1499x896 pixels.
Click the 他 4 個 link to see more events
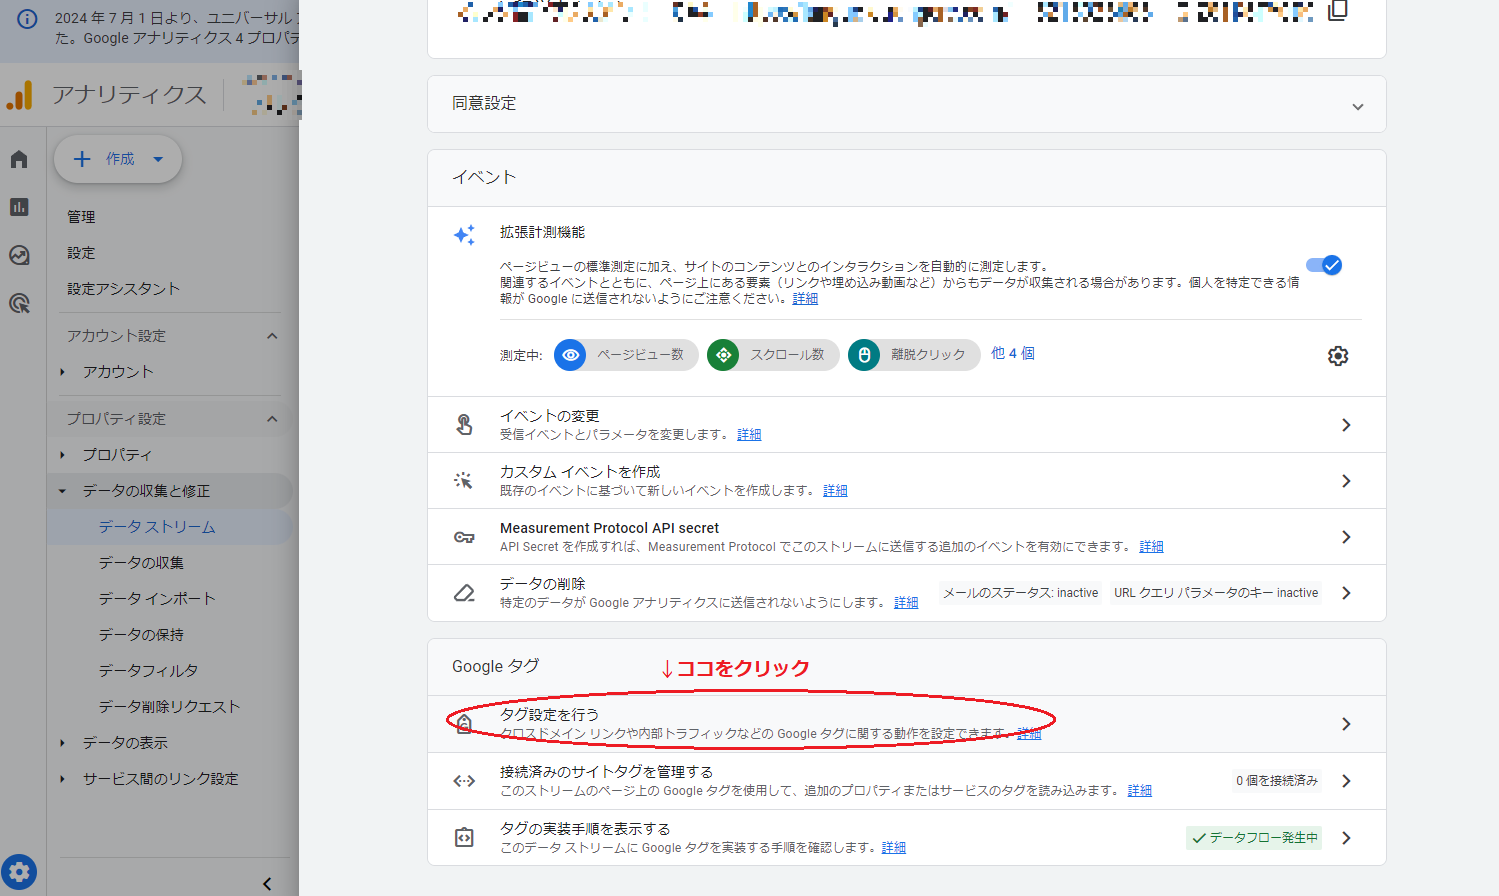point(1012,355)
